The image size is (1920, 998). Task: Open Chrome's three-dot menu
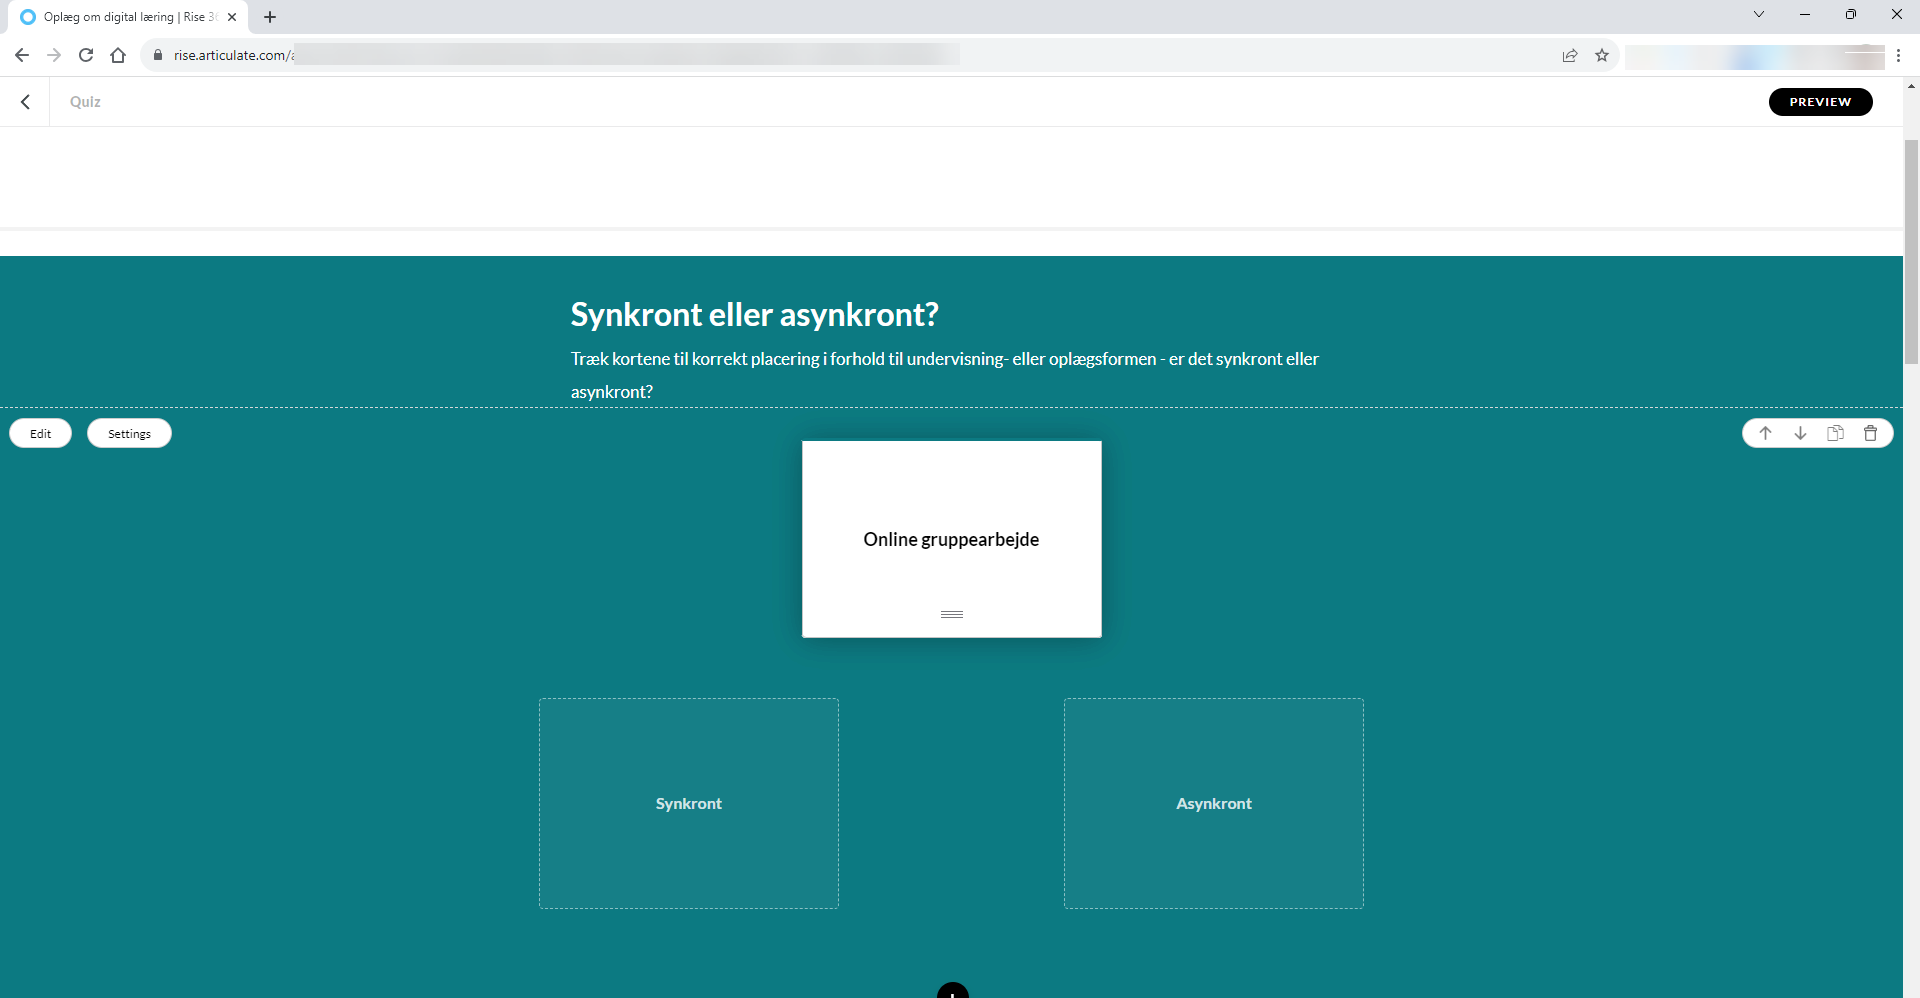click(x=1898, y=55)
